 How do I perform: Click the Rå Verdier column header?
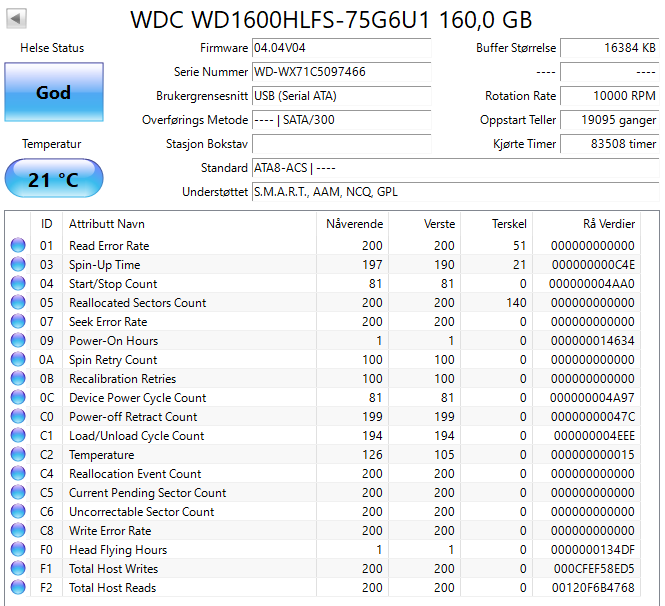point(587,223)
